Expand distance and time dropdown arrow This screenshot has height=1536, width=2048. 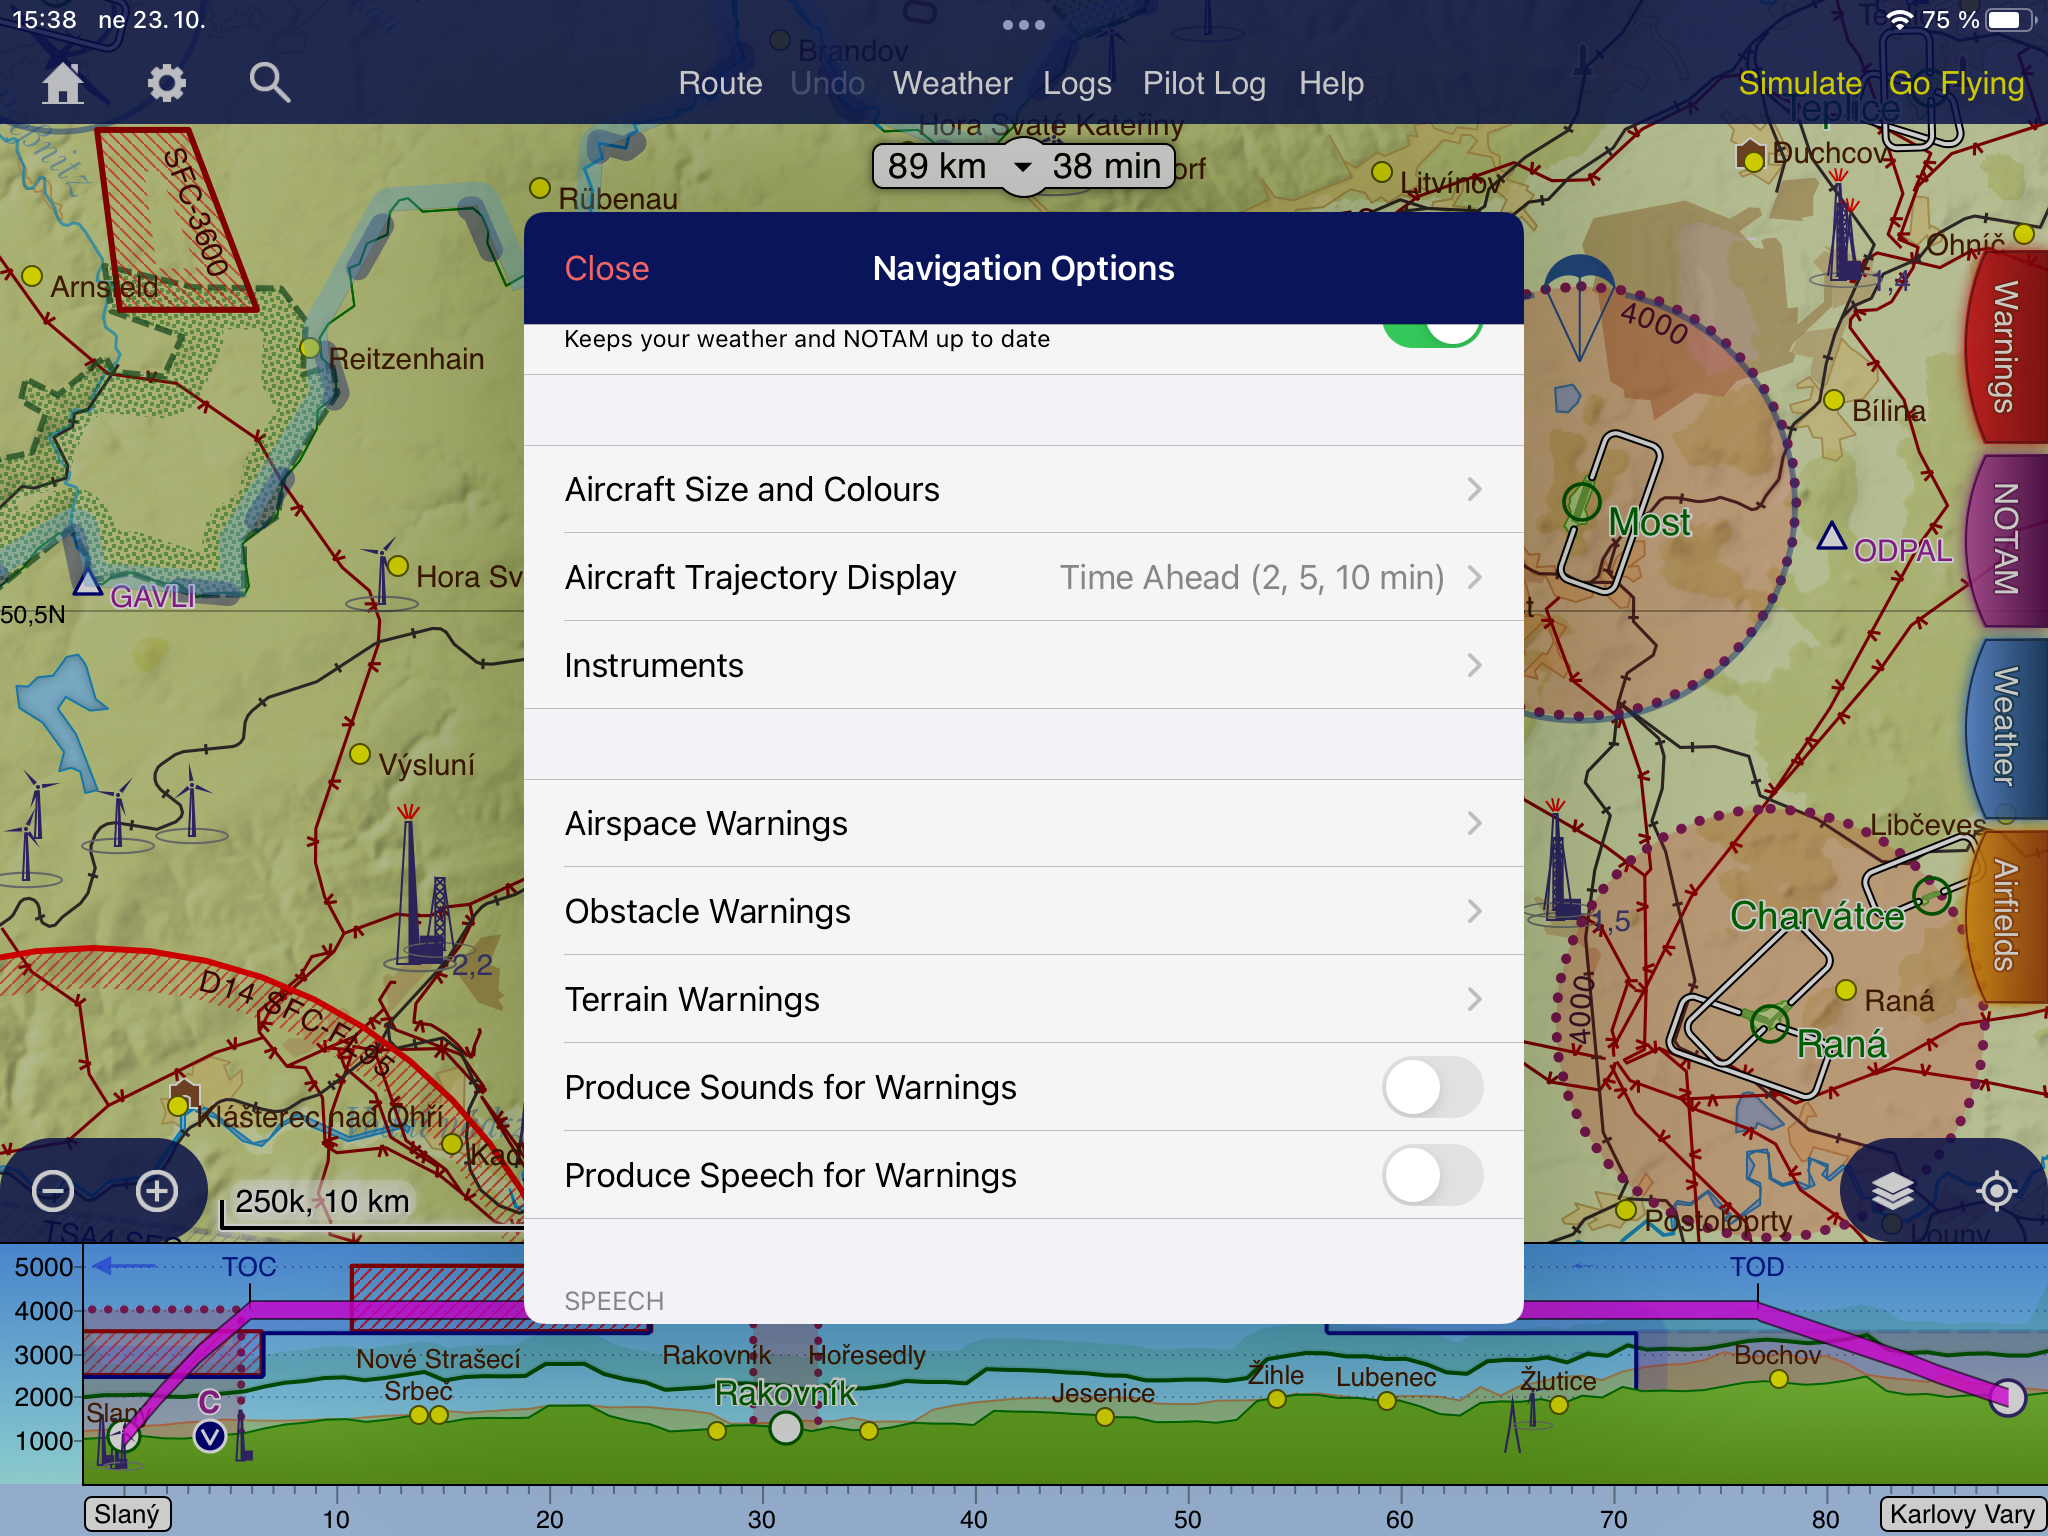pyautogui.click(x=1023, y=167)
